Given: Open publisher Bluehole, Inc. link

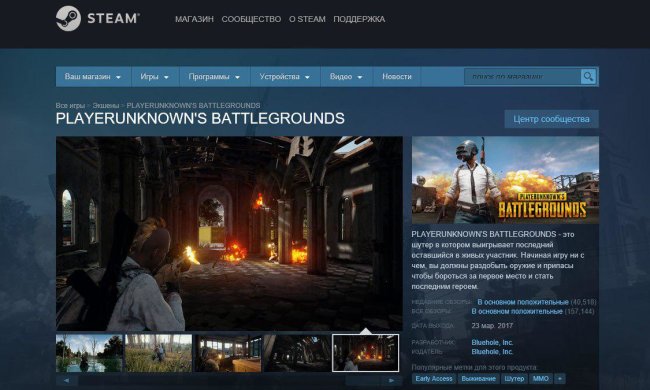Looking at the screenshot, I should pos(492,351).
